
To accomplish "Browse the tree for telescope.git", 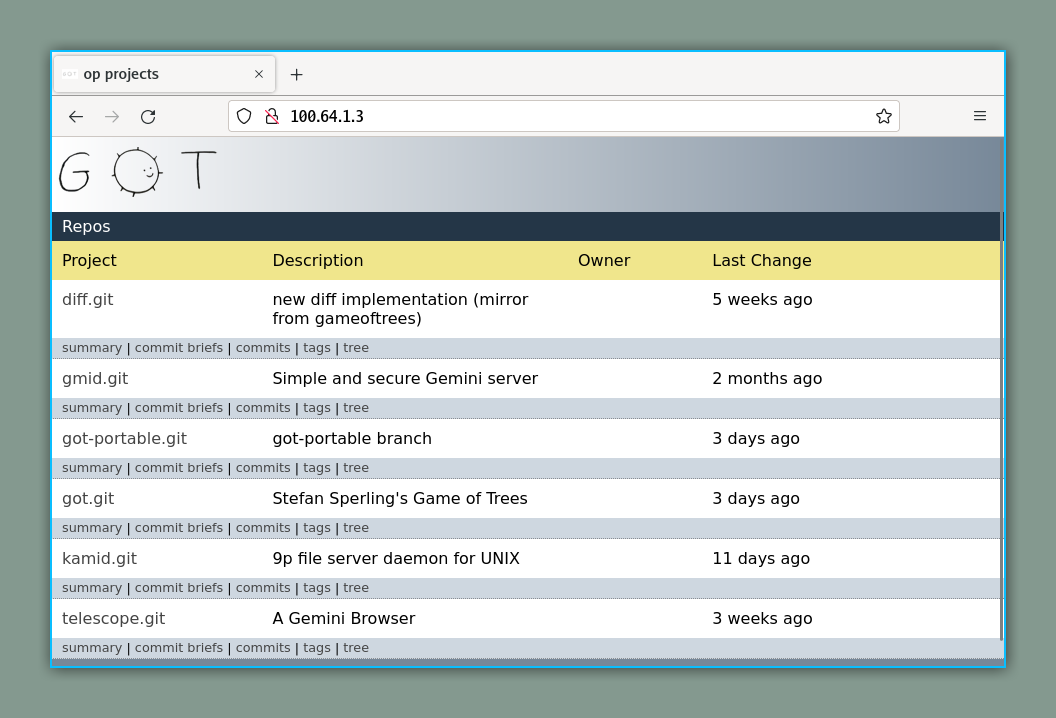I will 356,648.
